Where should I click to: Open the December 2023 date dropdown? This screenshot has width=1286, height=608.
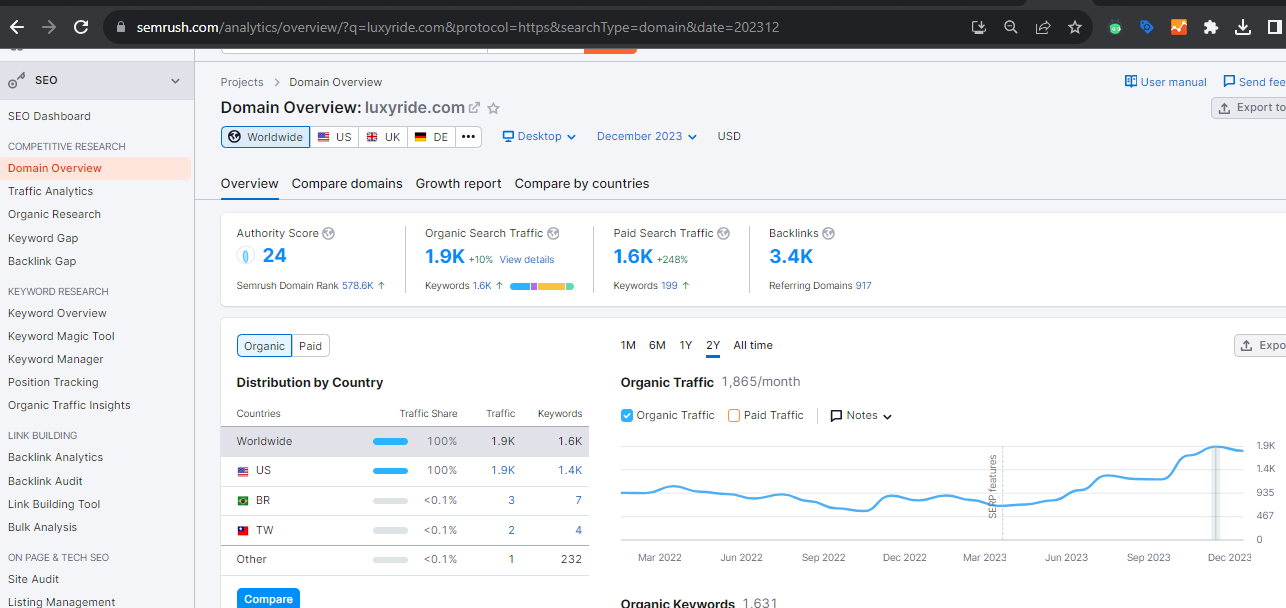click(647, 137)
